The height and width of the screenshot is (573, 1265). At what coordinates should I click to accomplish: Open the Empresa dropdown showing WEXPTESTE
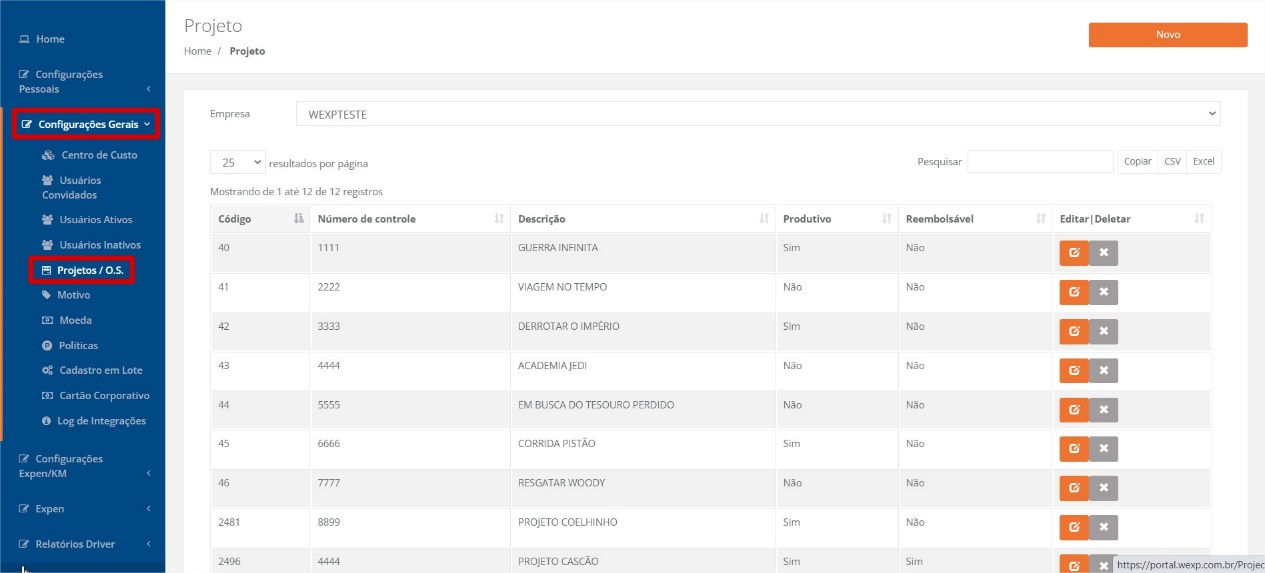(758, 114)
